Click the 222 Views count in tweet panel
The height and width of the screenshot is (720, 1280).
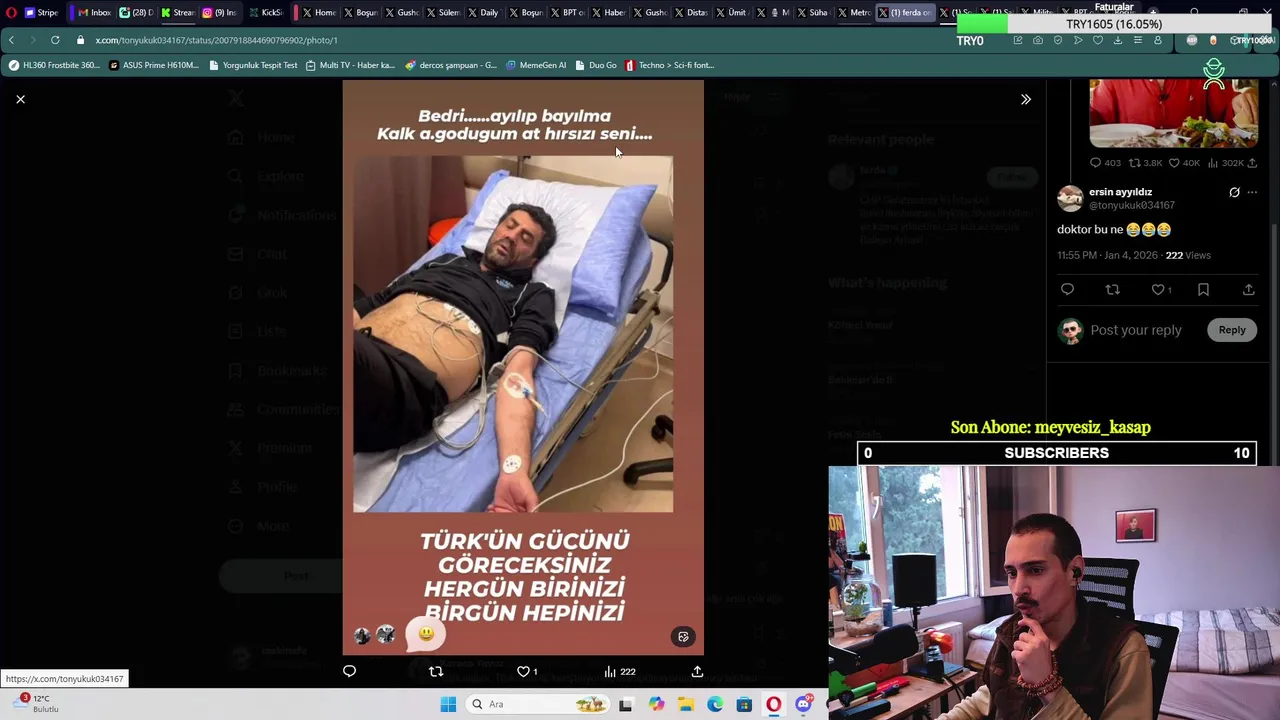pos(1188,255)
